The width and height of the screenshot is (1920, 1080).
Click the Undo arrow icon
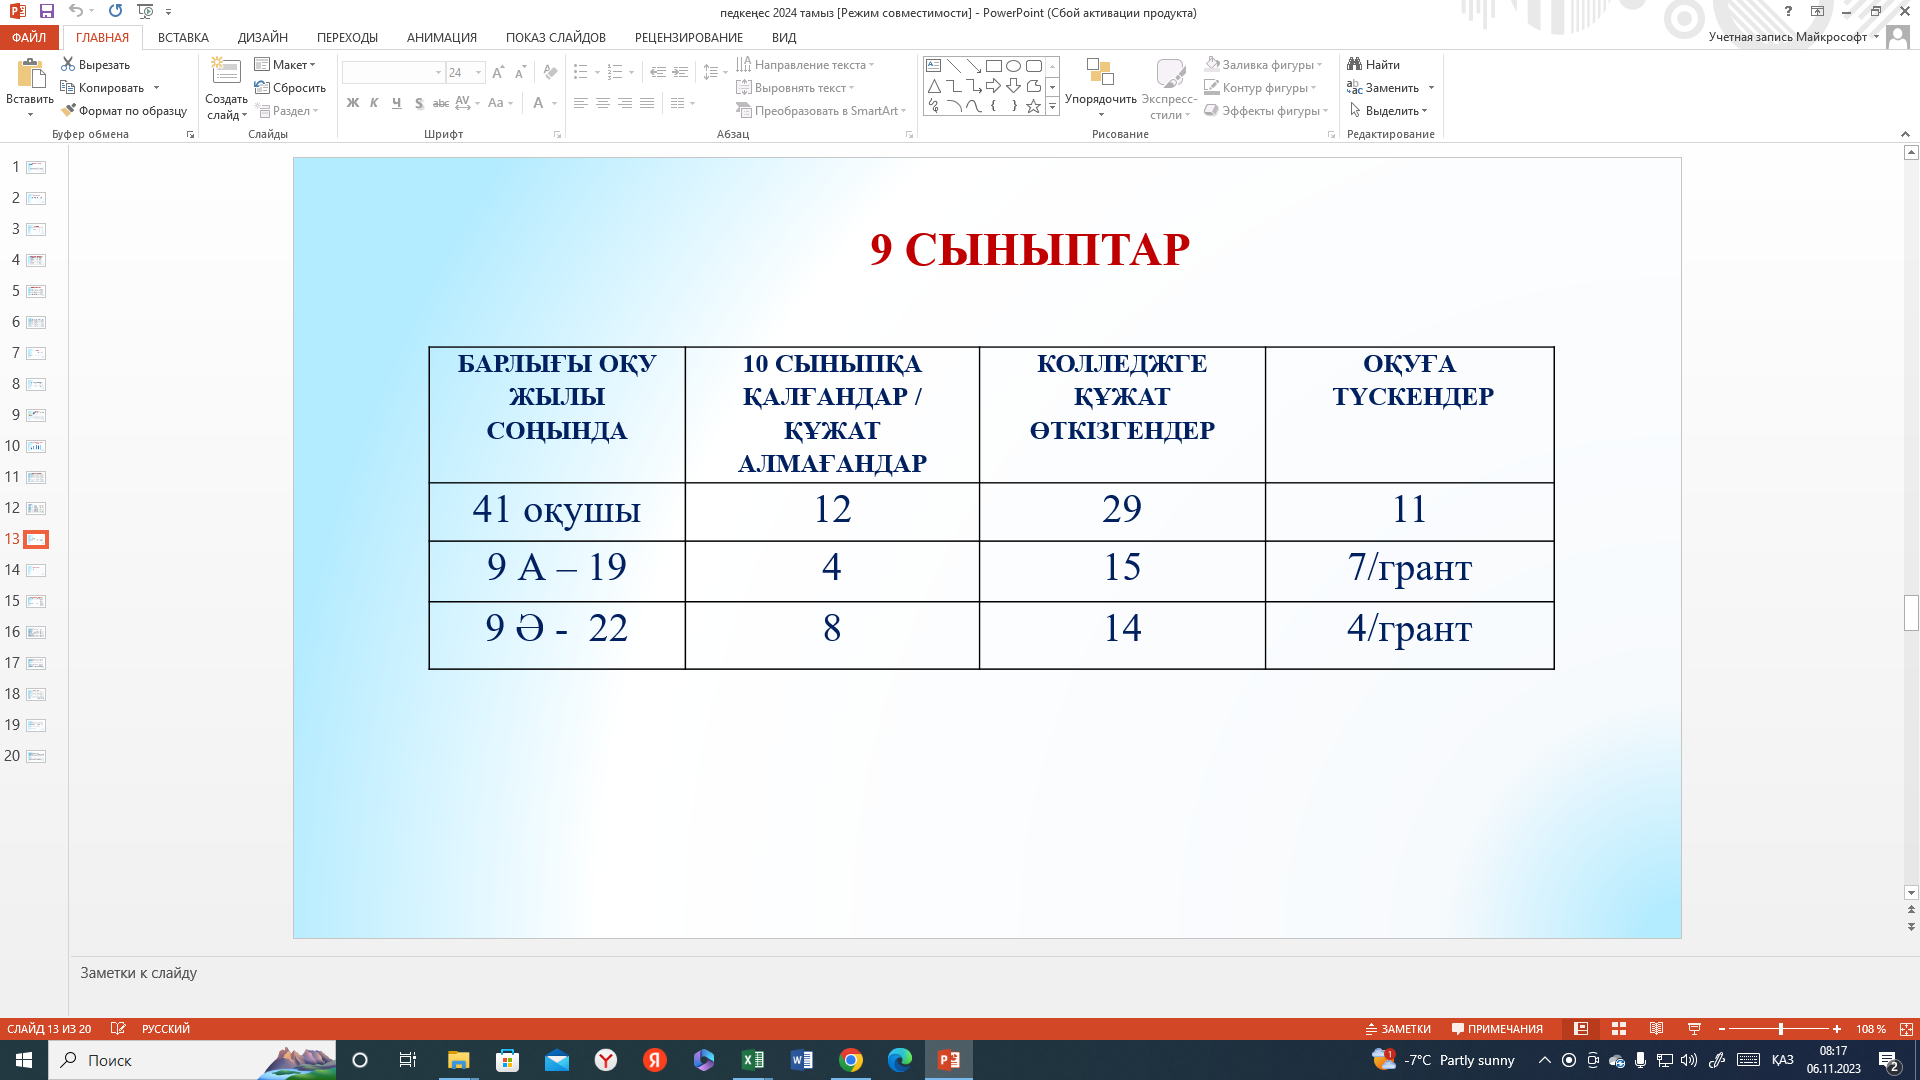pos(75,11)
